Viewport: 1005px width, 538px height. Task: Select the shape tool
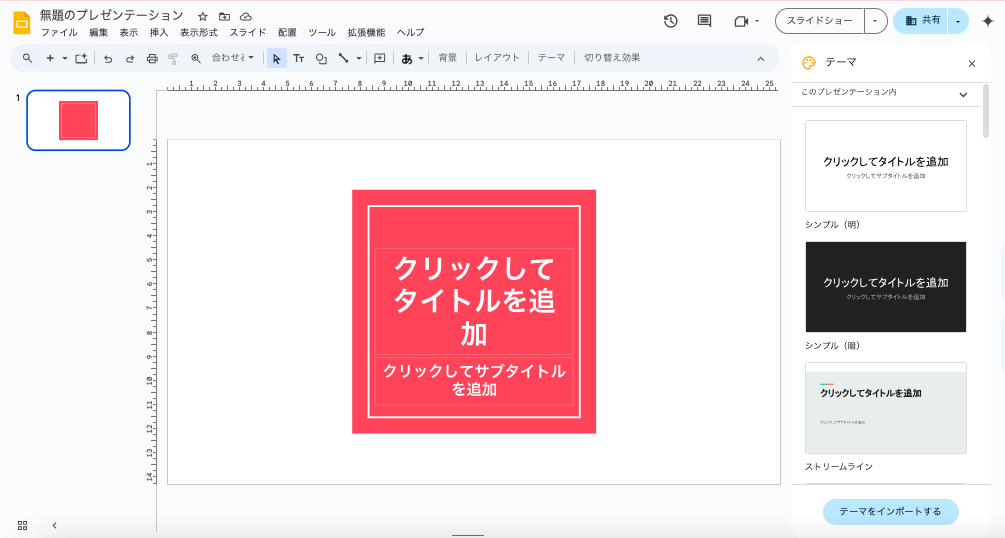[321, 58]
